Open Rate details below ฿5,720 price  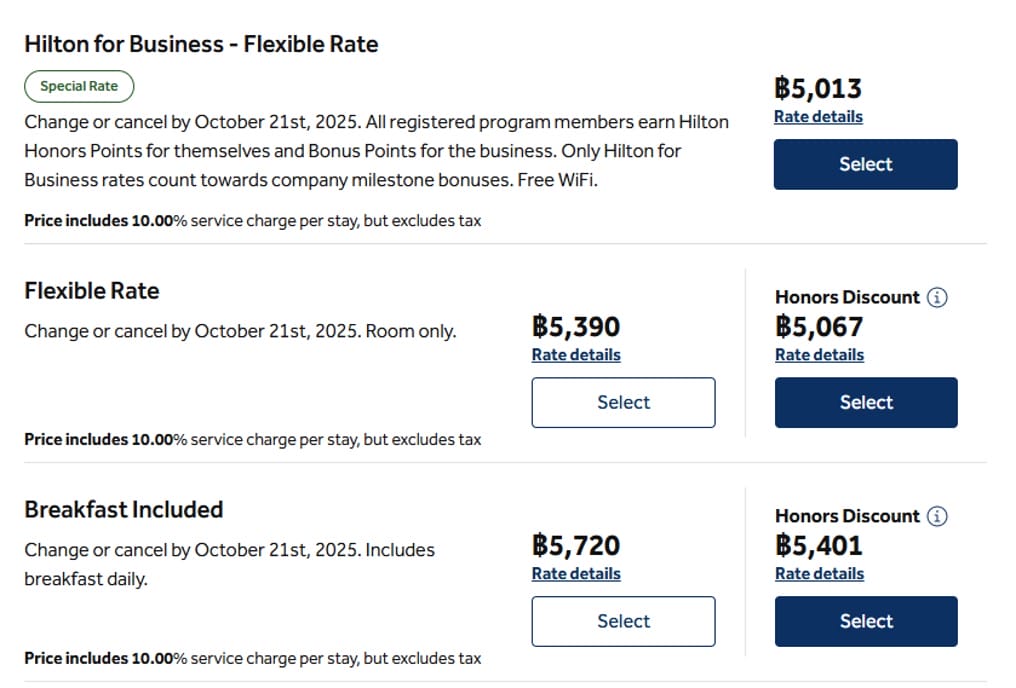click(x=576, y=574)
